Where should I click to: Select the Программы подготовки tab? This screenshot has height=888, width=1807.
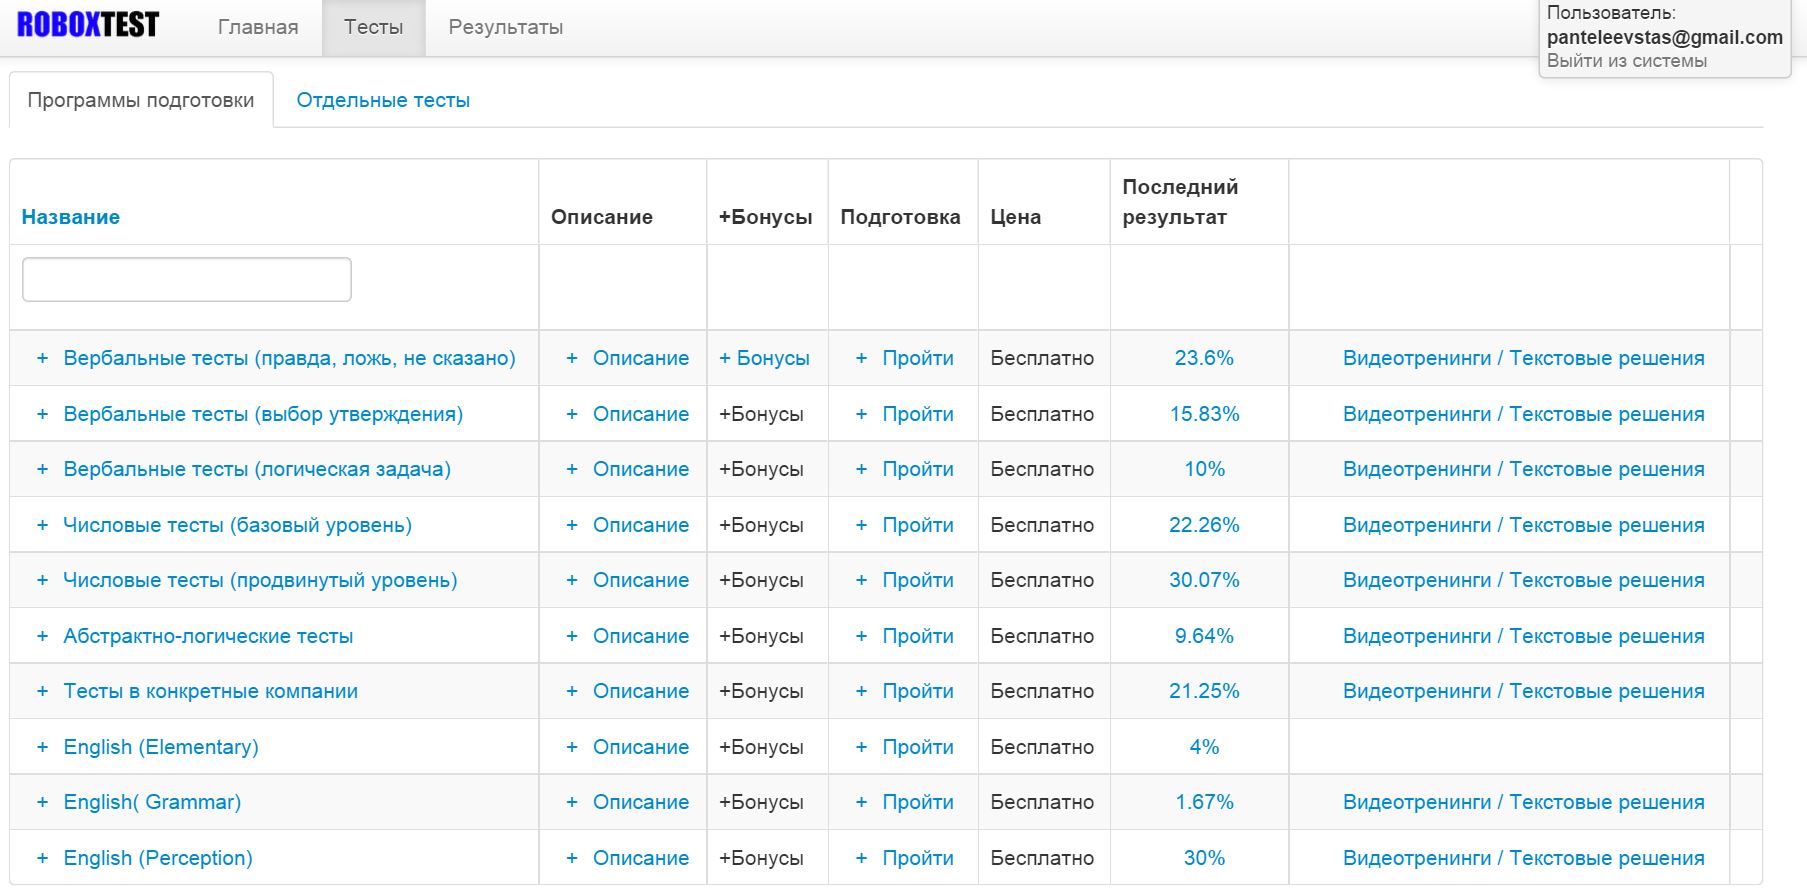[x=141, y=100]
